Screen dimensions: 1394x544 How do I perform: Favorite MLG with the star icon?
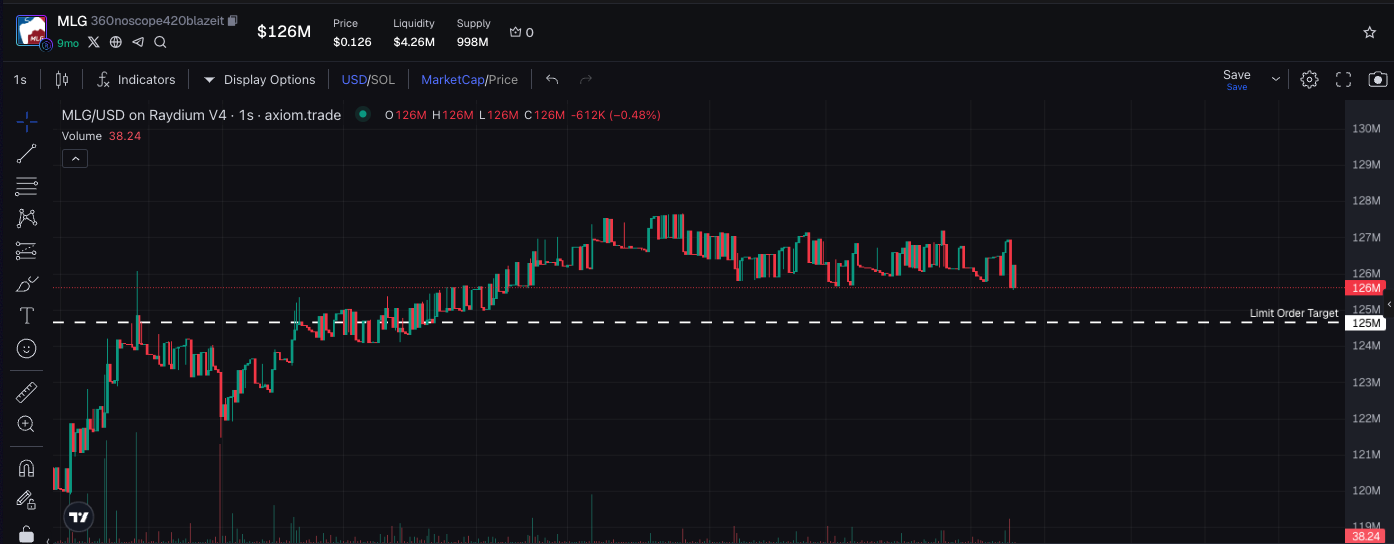(1369, 32)
